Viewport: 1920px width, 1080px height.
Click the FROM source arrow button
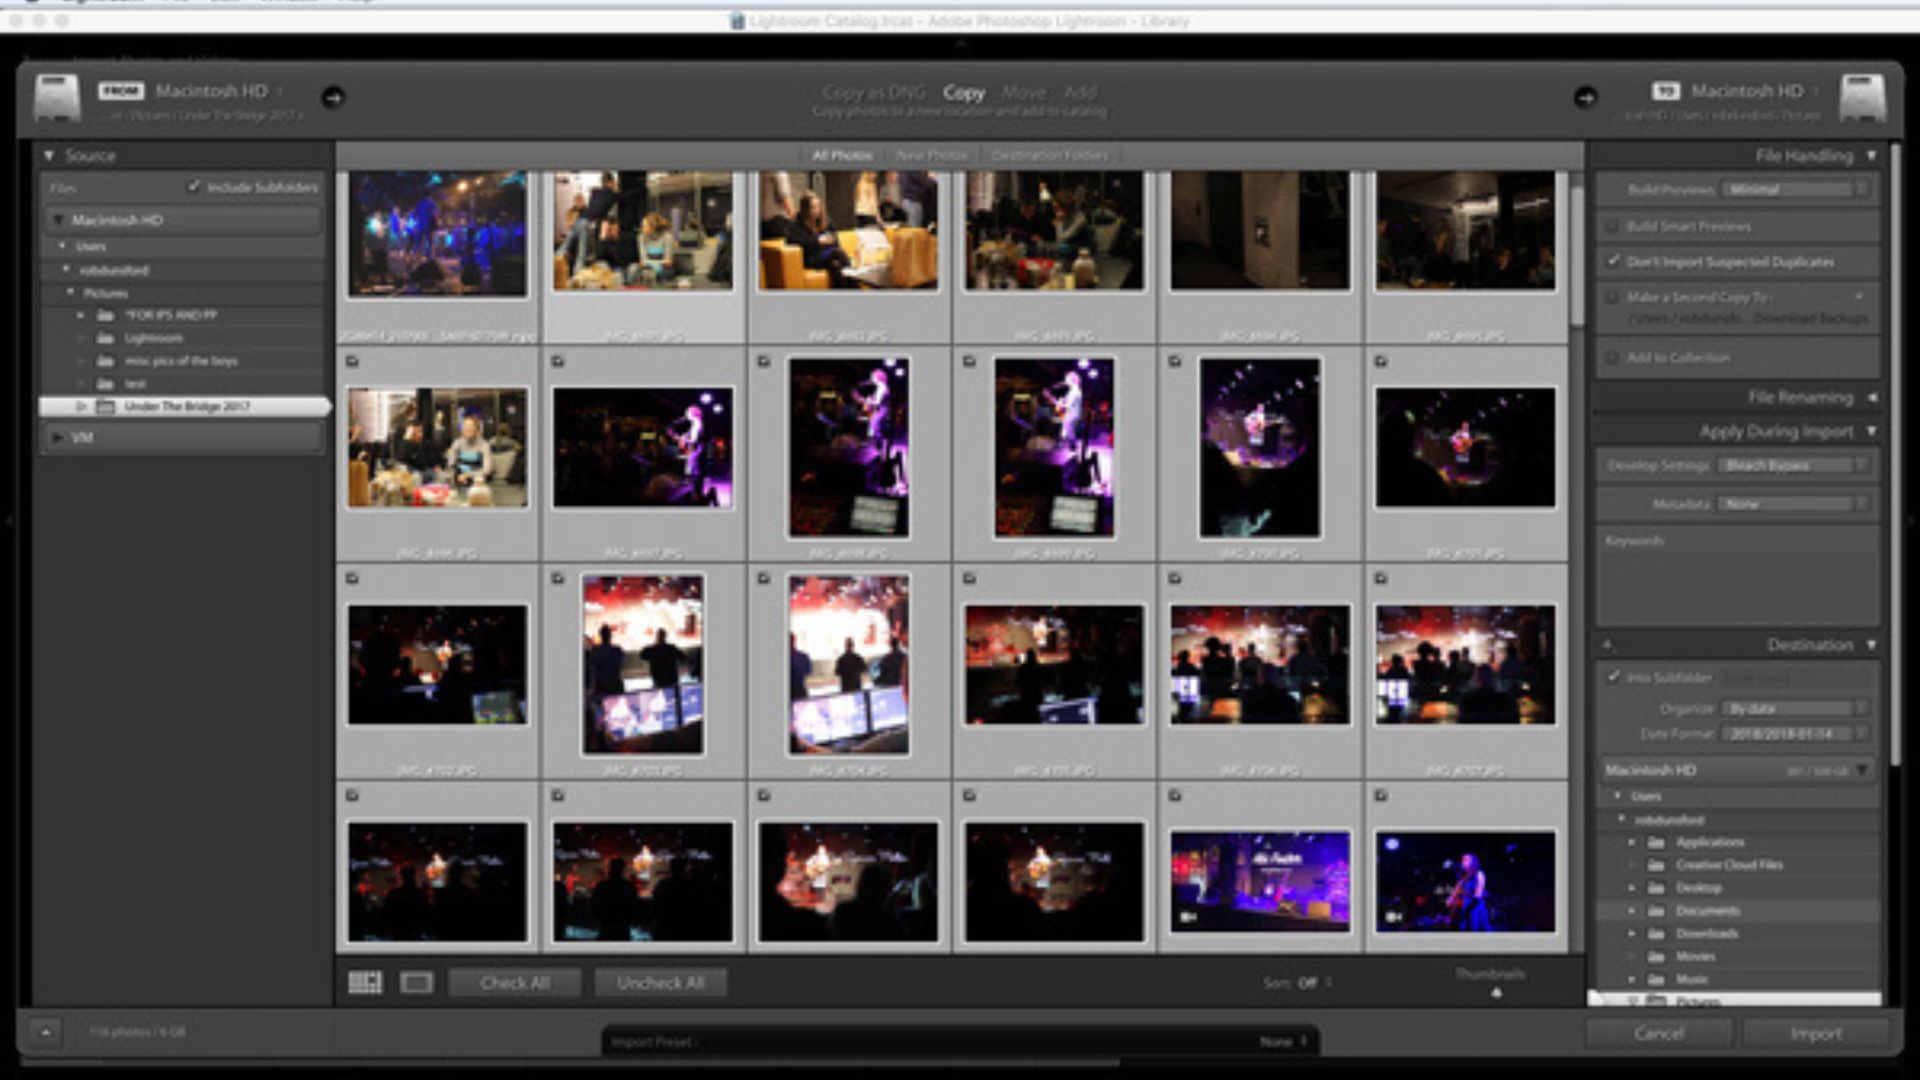pos(333,97)
